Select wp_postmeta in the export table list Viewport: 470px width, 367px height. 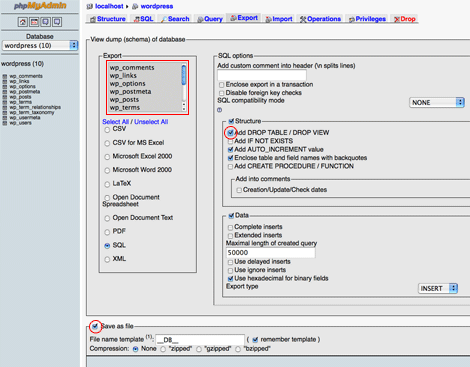tap(130, 91)
